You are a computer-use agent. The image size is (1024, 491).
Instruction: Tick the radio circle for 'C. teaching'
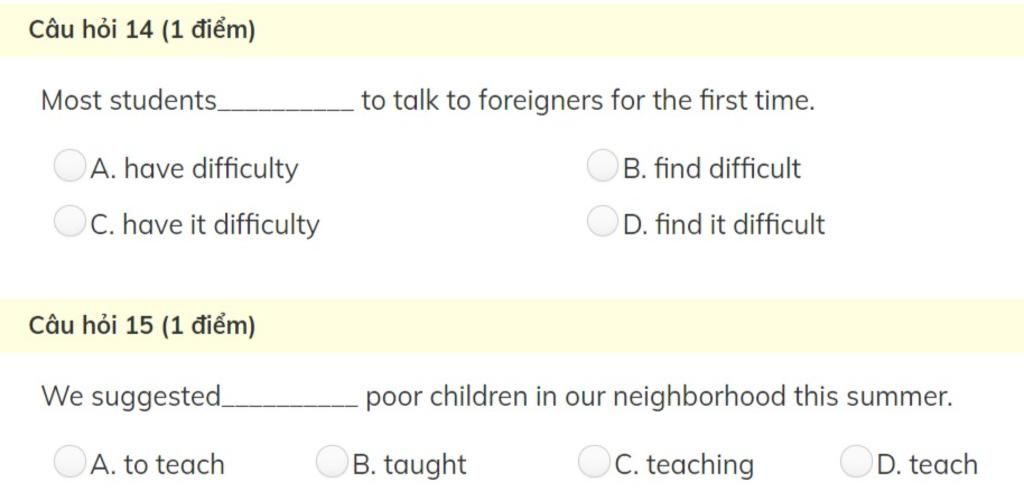[594, 462]
